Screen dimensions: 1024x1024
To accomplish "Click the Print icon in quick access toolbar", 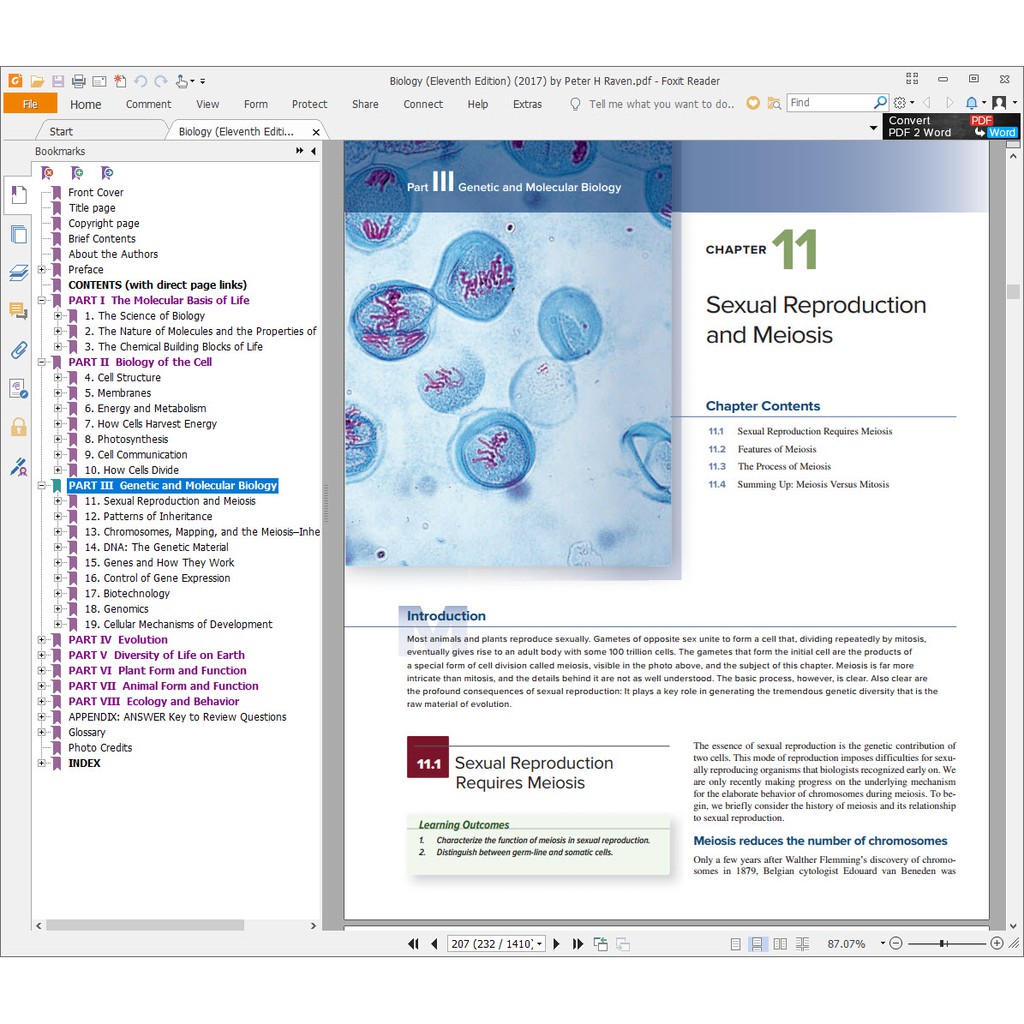I will click(x=78, y=81).
